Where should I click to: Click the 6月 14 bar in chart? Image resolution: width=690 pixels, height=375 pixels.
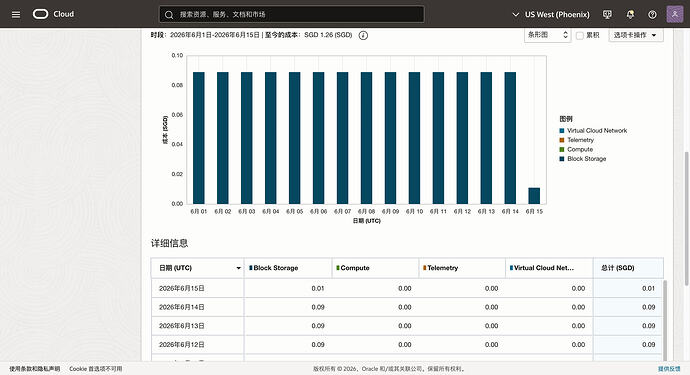(x=510, y=138)
